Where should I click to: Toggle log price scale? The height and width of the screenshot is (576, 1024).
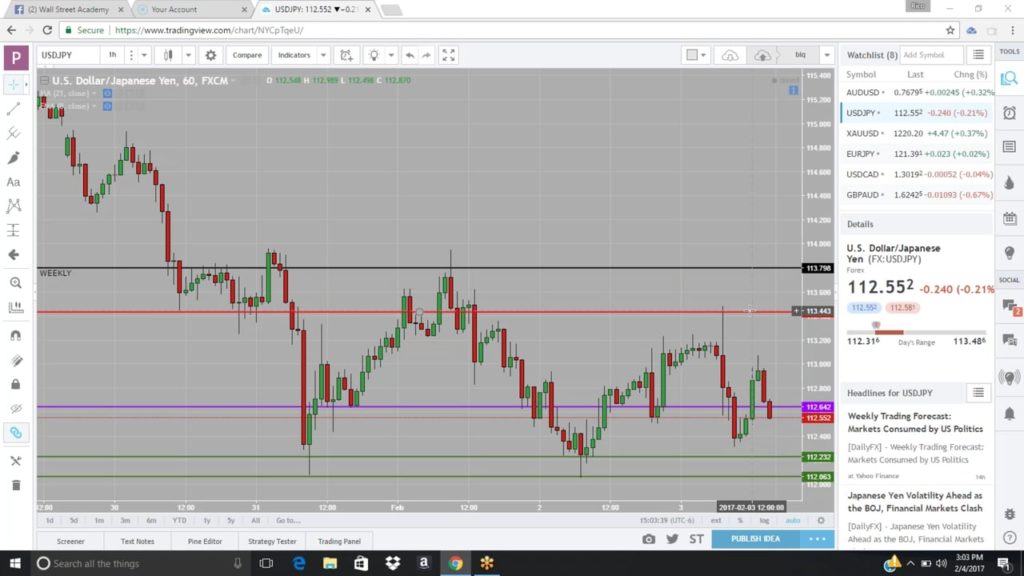coord(764,520)
